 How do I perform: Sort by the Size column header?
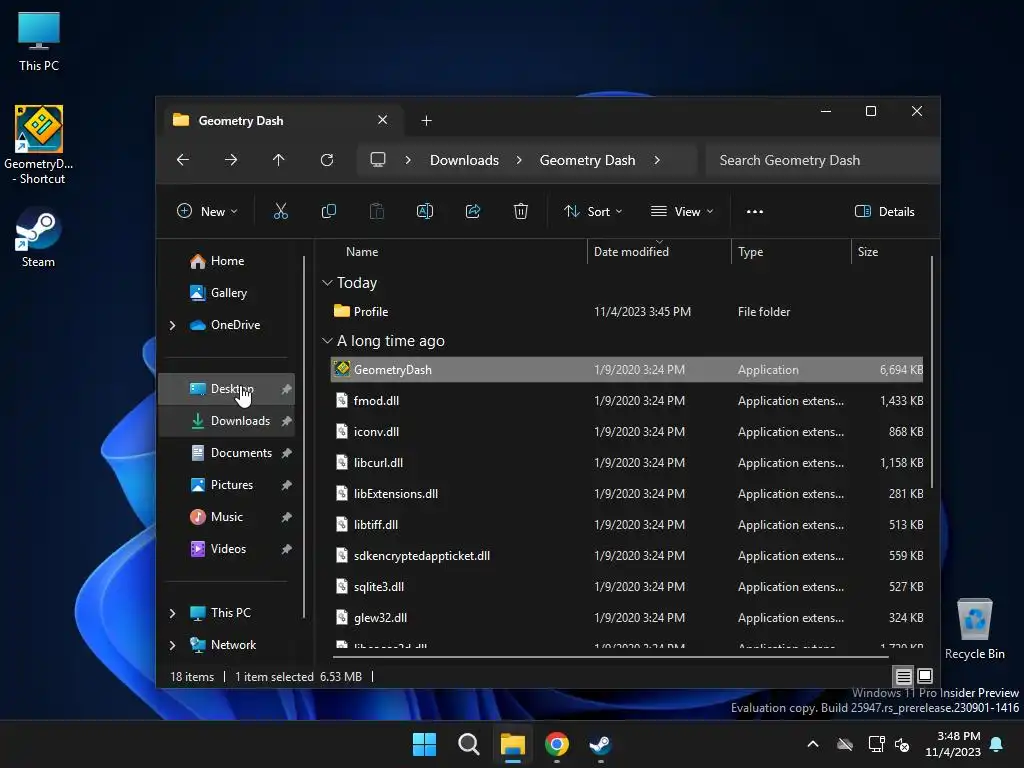point(867,251)
